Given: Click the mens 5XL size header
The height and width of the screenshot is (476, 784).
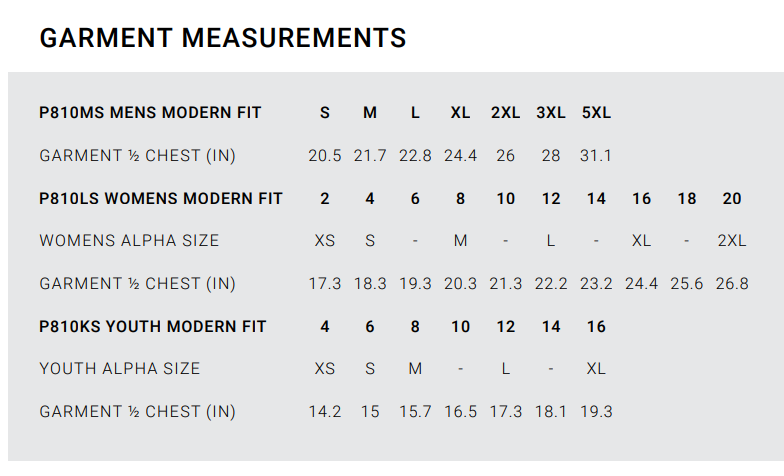Looking at the screenshot, I should [596, 113].
